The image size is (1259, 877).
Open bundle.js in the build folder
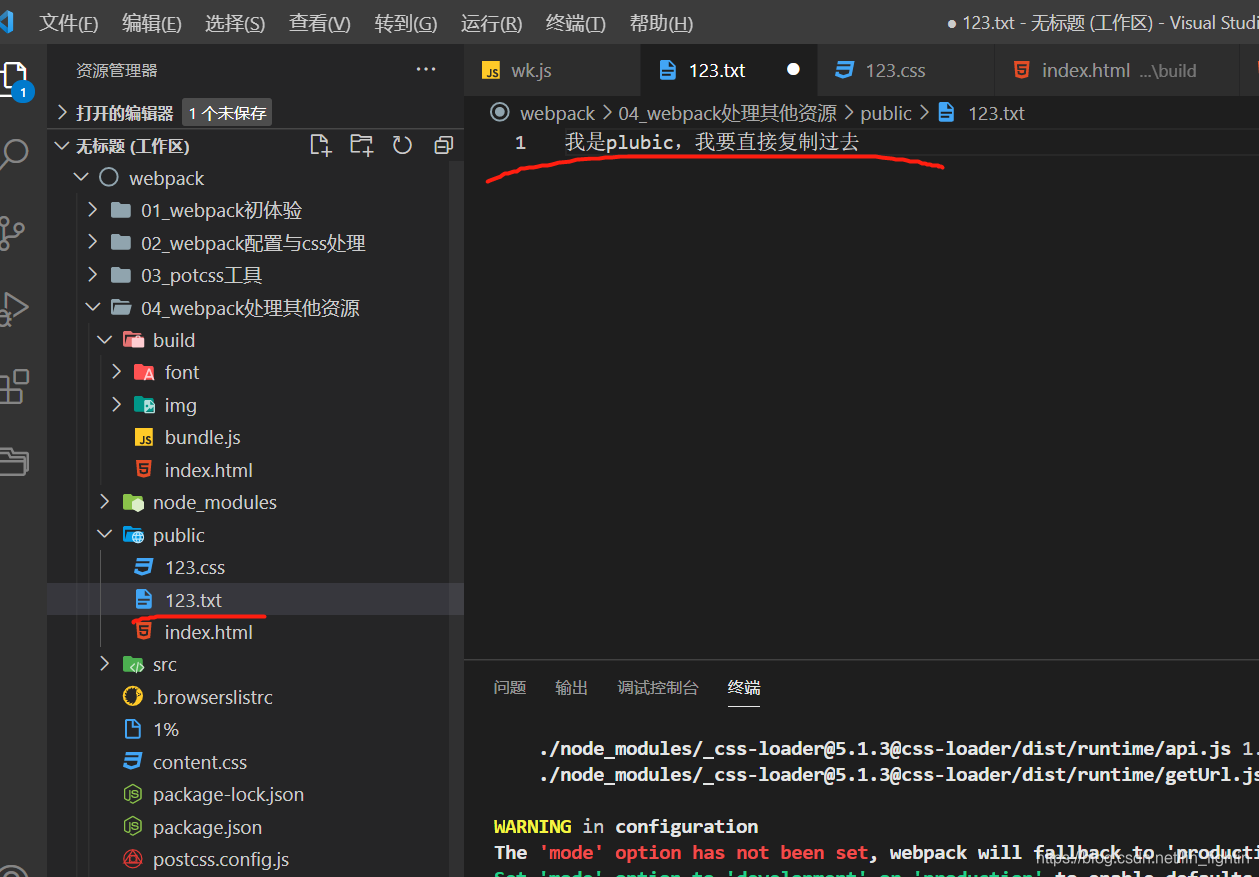(255, 437)
